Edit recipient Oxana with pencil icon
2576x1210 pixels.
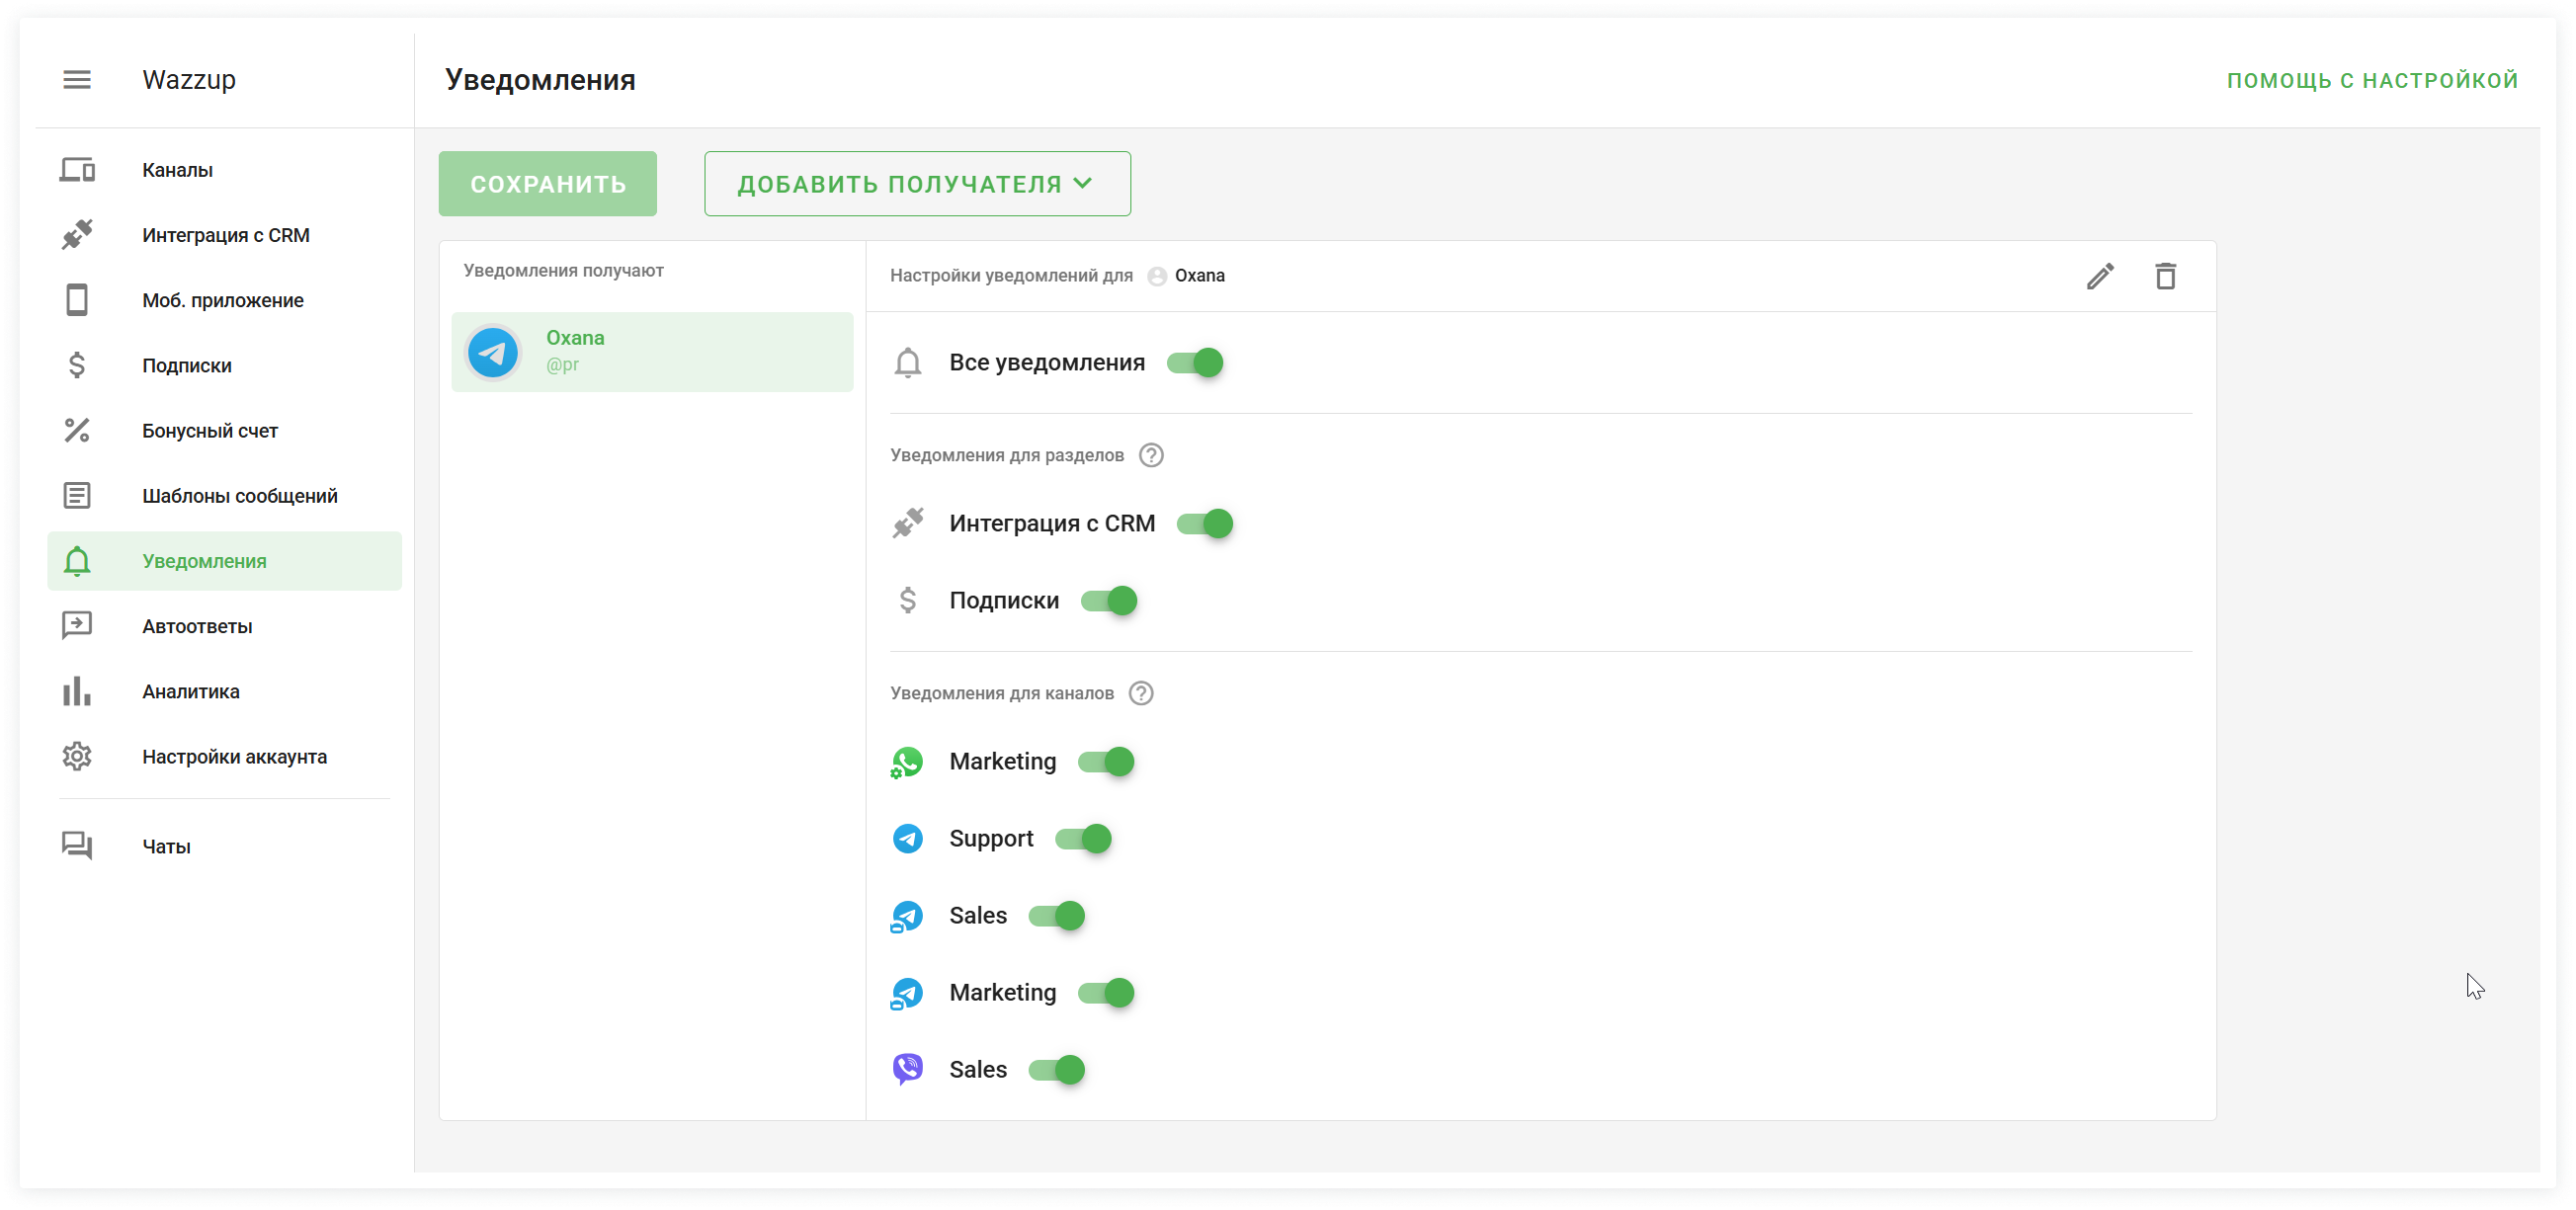(2100, 276)
